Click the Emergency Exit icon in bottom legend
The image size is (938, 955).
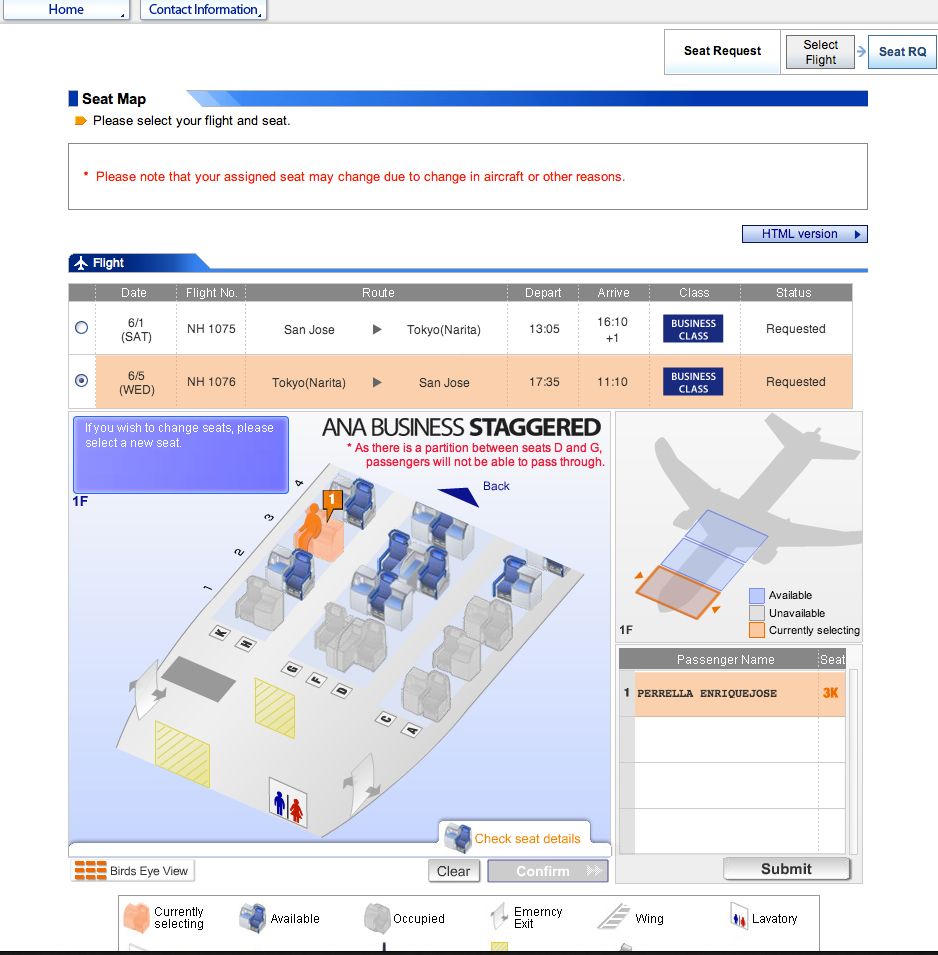[499, 917]
